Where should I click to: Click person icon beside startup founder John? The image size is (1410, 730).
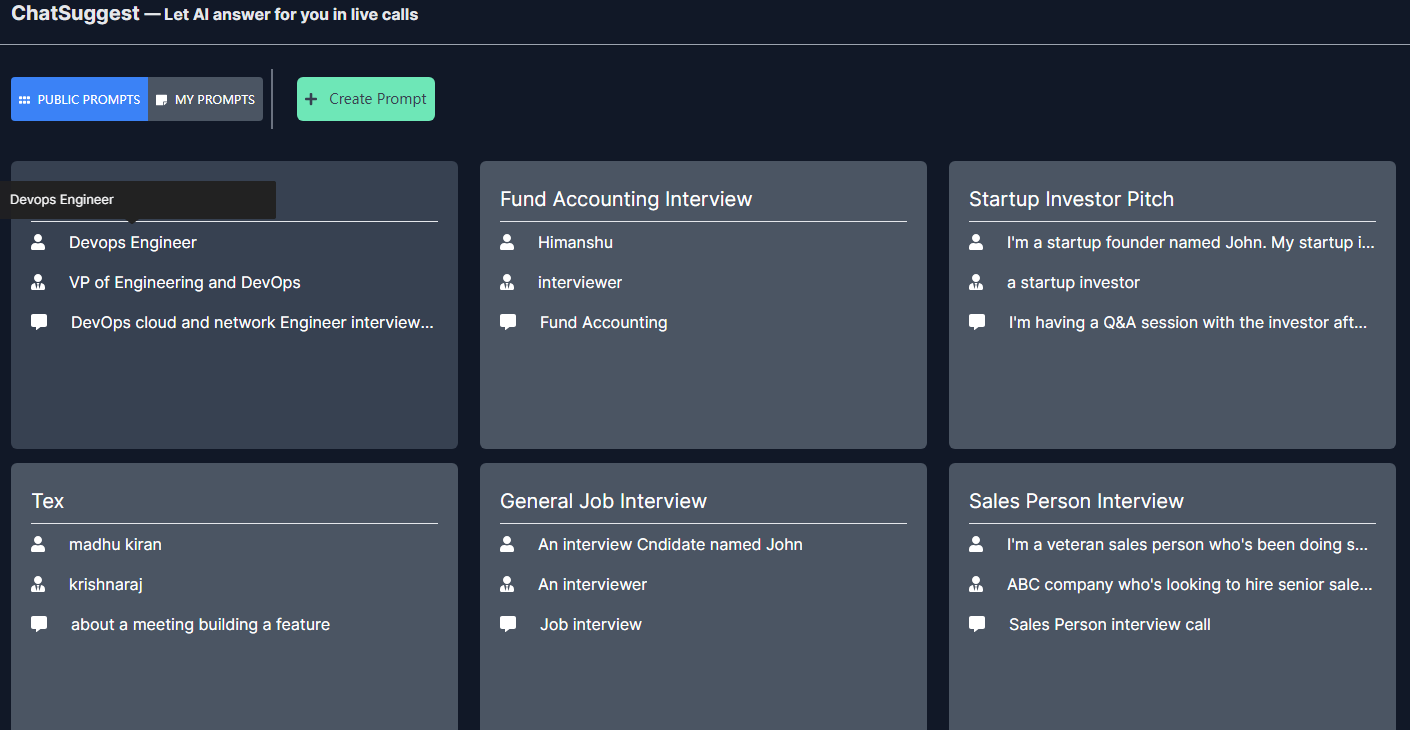pos(977,242)
